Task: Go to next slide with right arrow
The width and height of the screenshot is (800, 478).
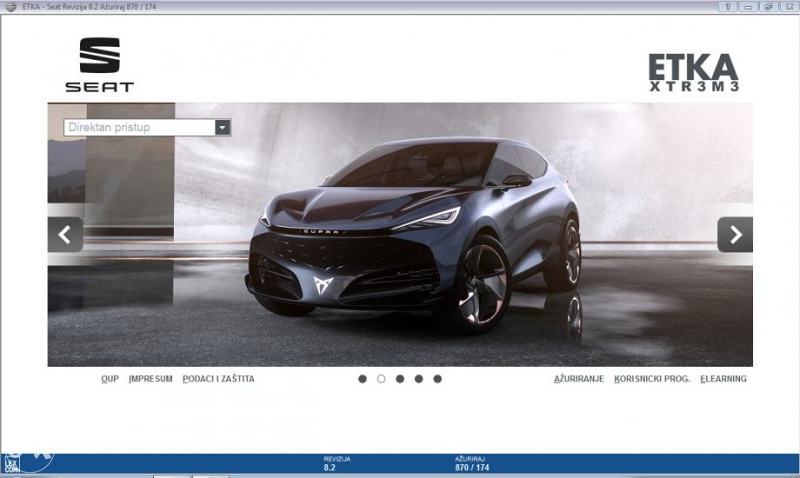Action: pos(735,235)
